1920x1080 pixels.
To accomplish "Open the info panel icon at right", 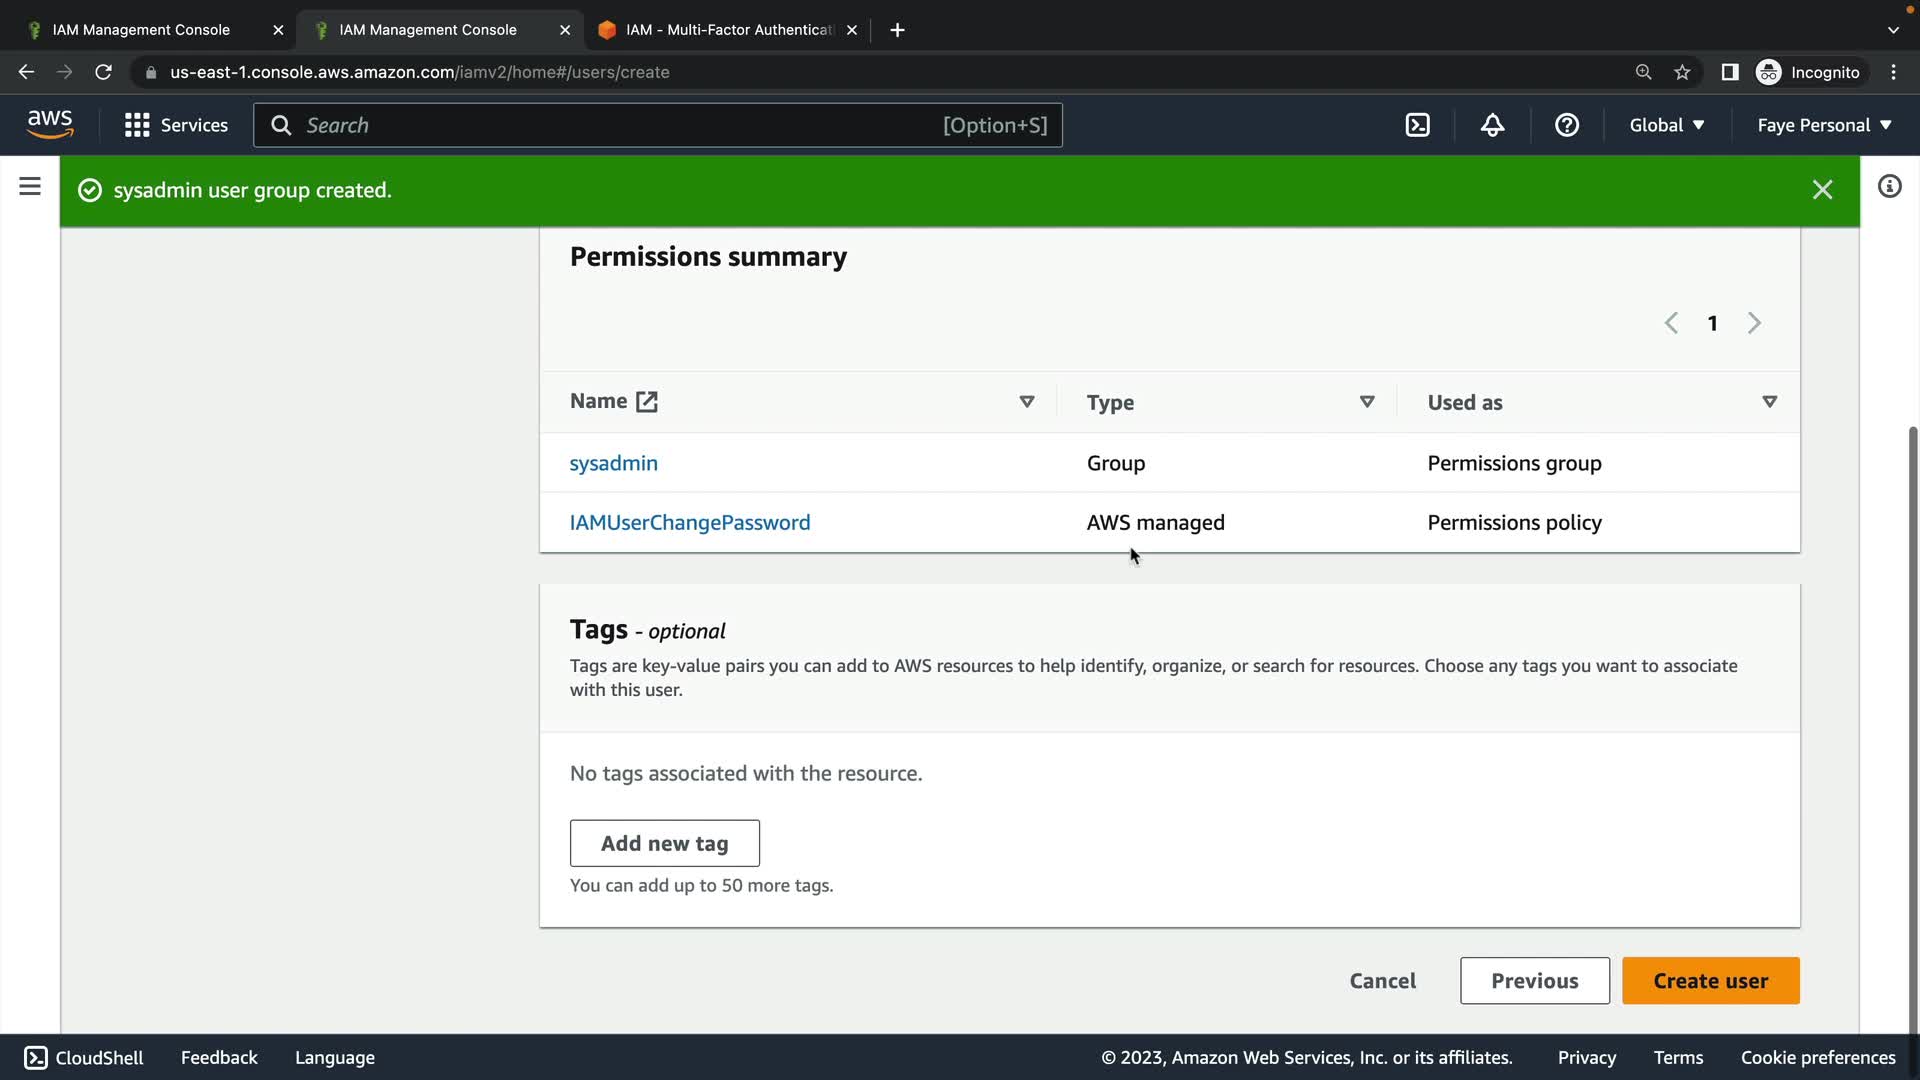I will click(1889, 187).
